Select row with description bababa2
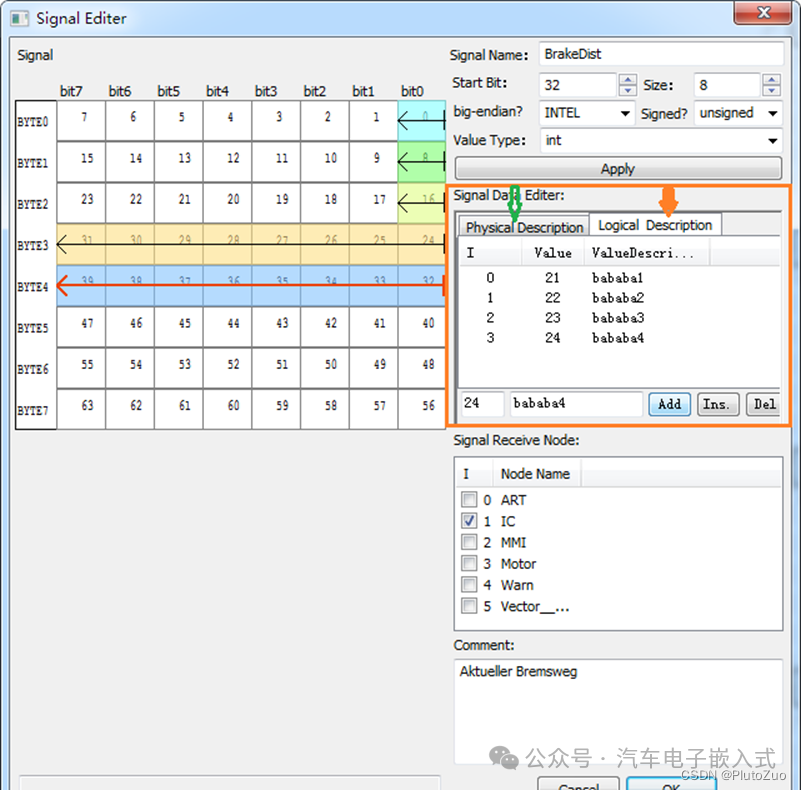Screen dimensions: 801x790 pos(618,298)
